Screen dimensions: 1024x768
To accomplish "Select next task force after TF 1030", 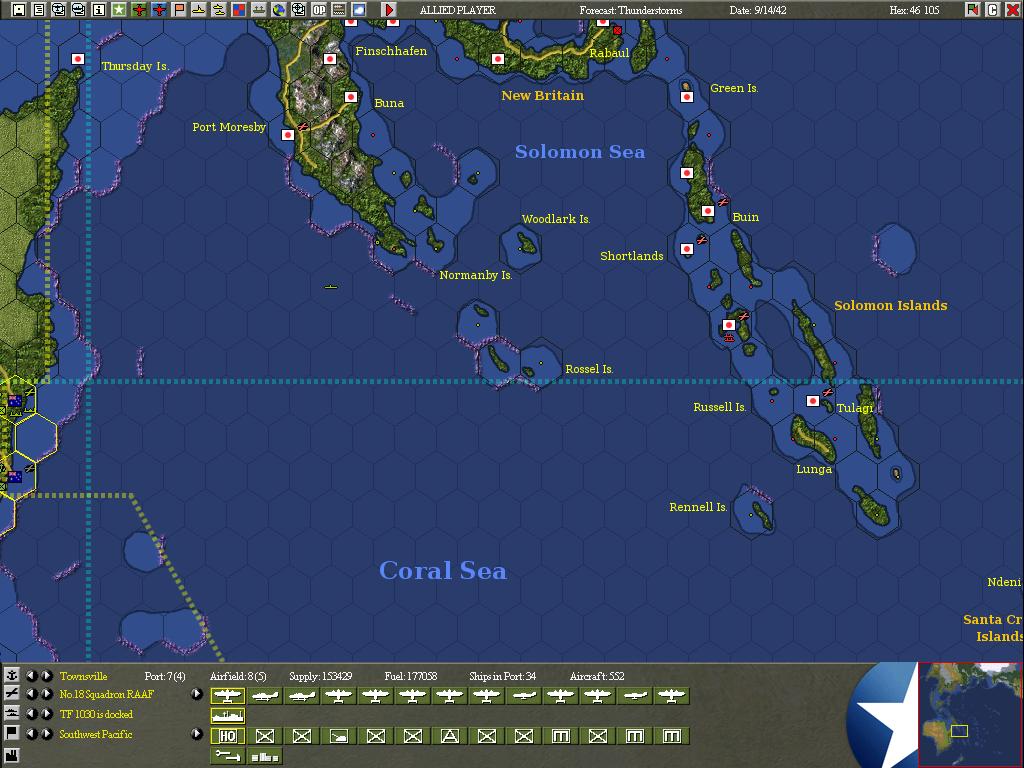I will (x=46, y=714).
